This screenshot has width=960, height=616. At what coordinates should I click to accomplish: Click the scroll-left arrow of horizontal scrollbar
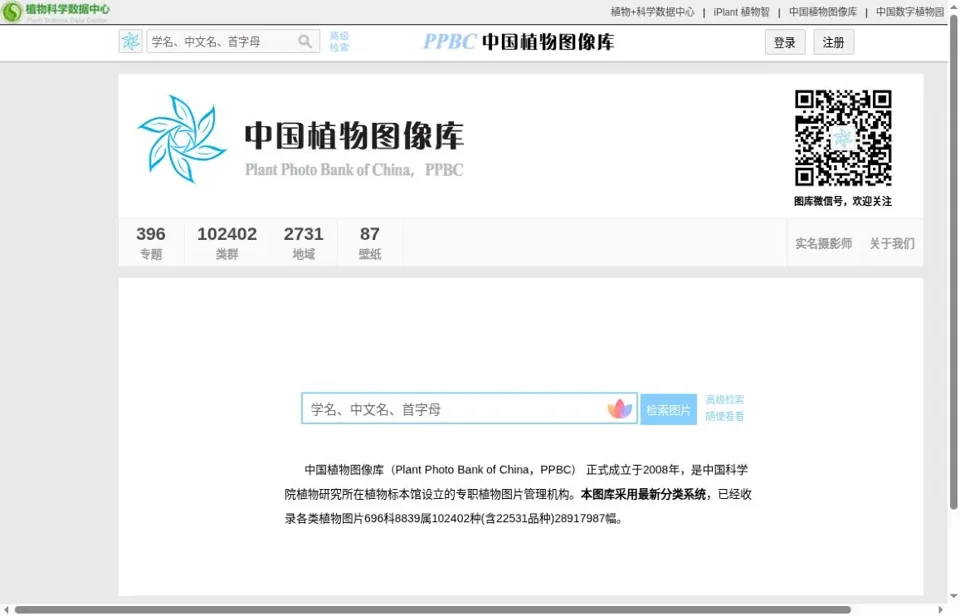pos(6,610)
